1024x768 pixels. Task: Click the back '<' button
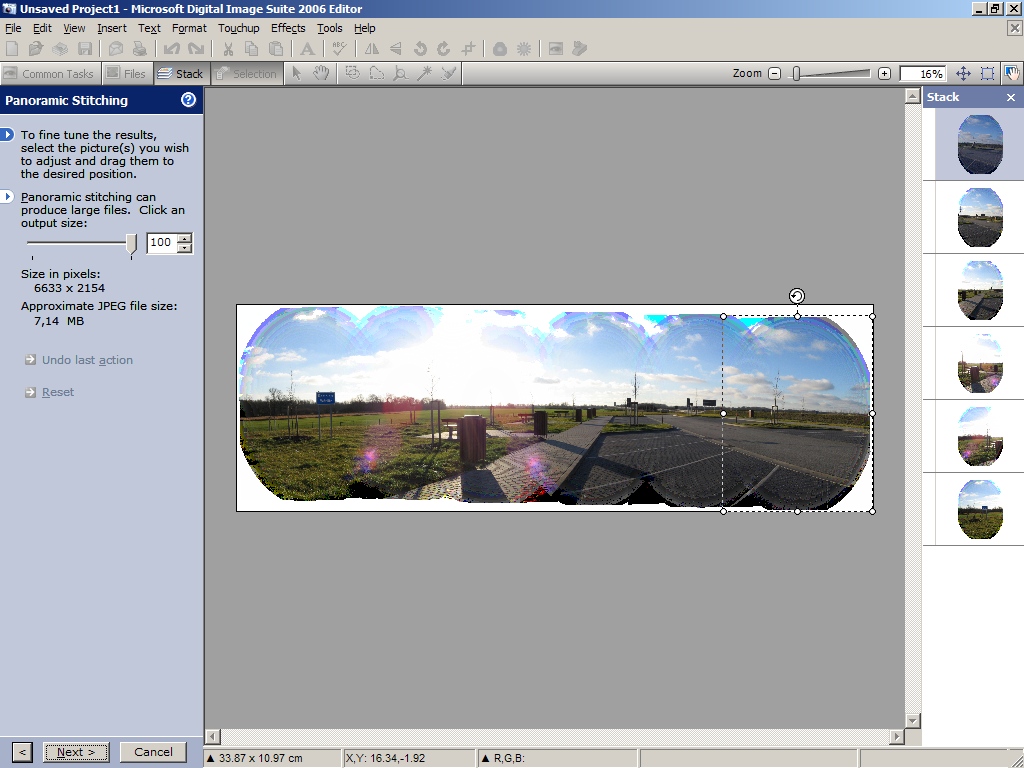pos(22,752)
